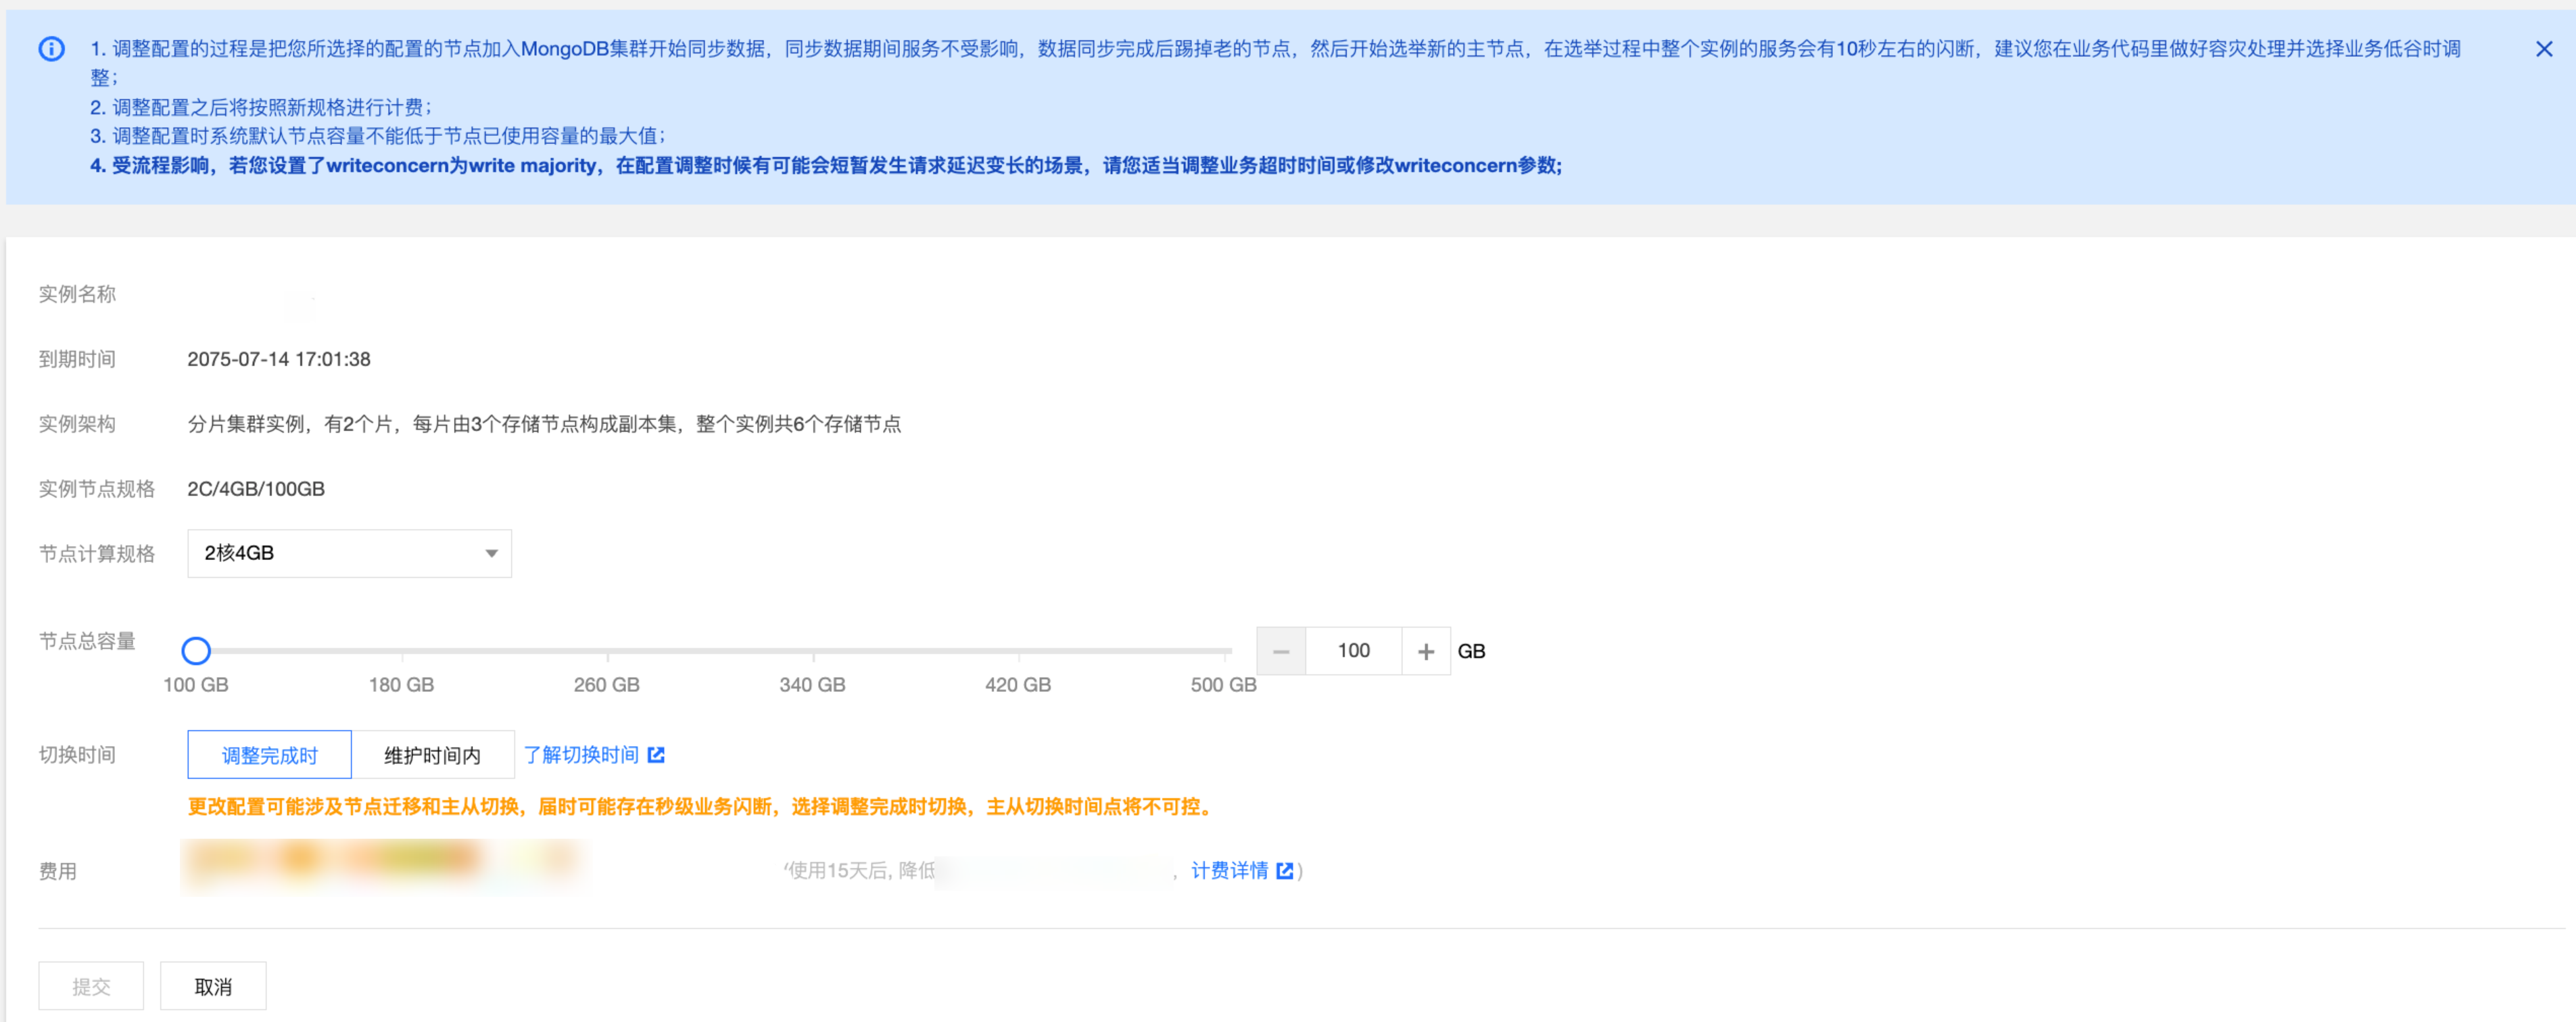Click the dropdown arrow of 节点计算规格

491,553
